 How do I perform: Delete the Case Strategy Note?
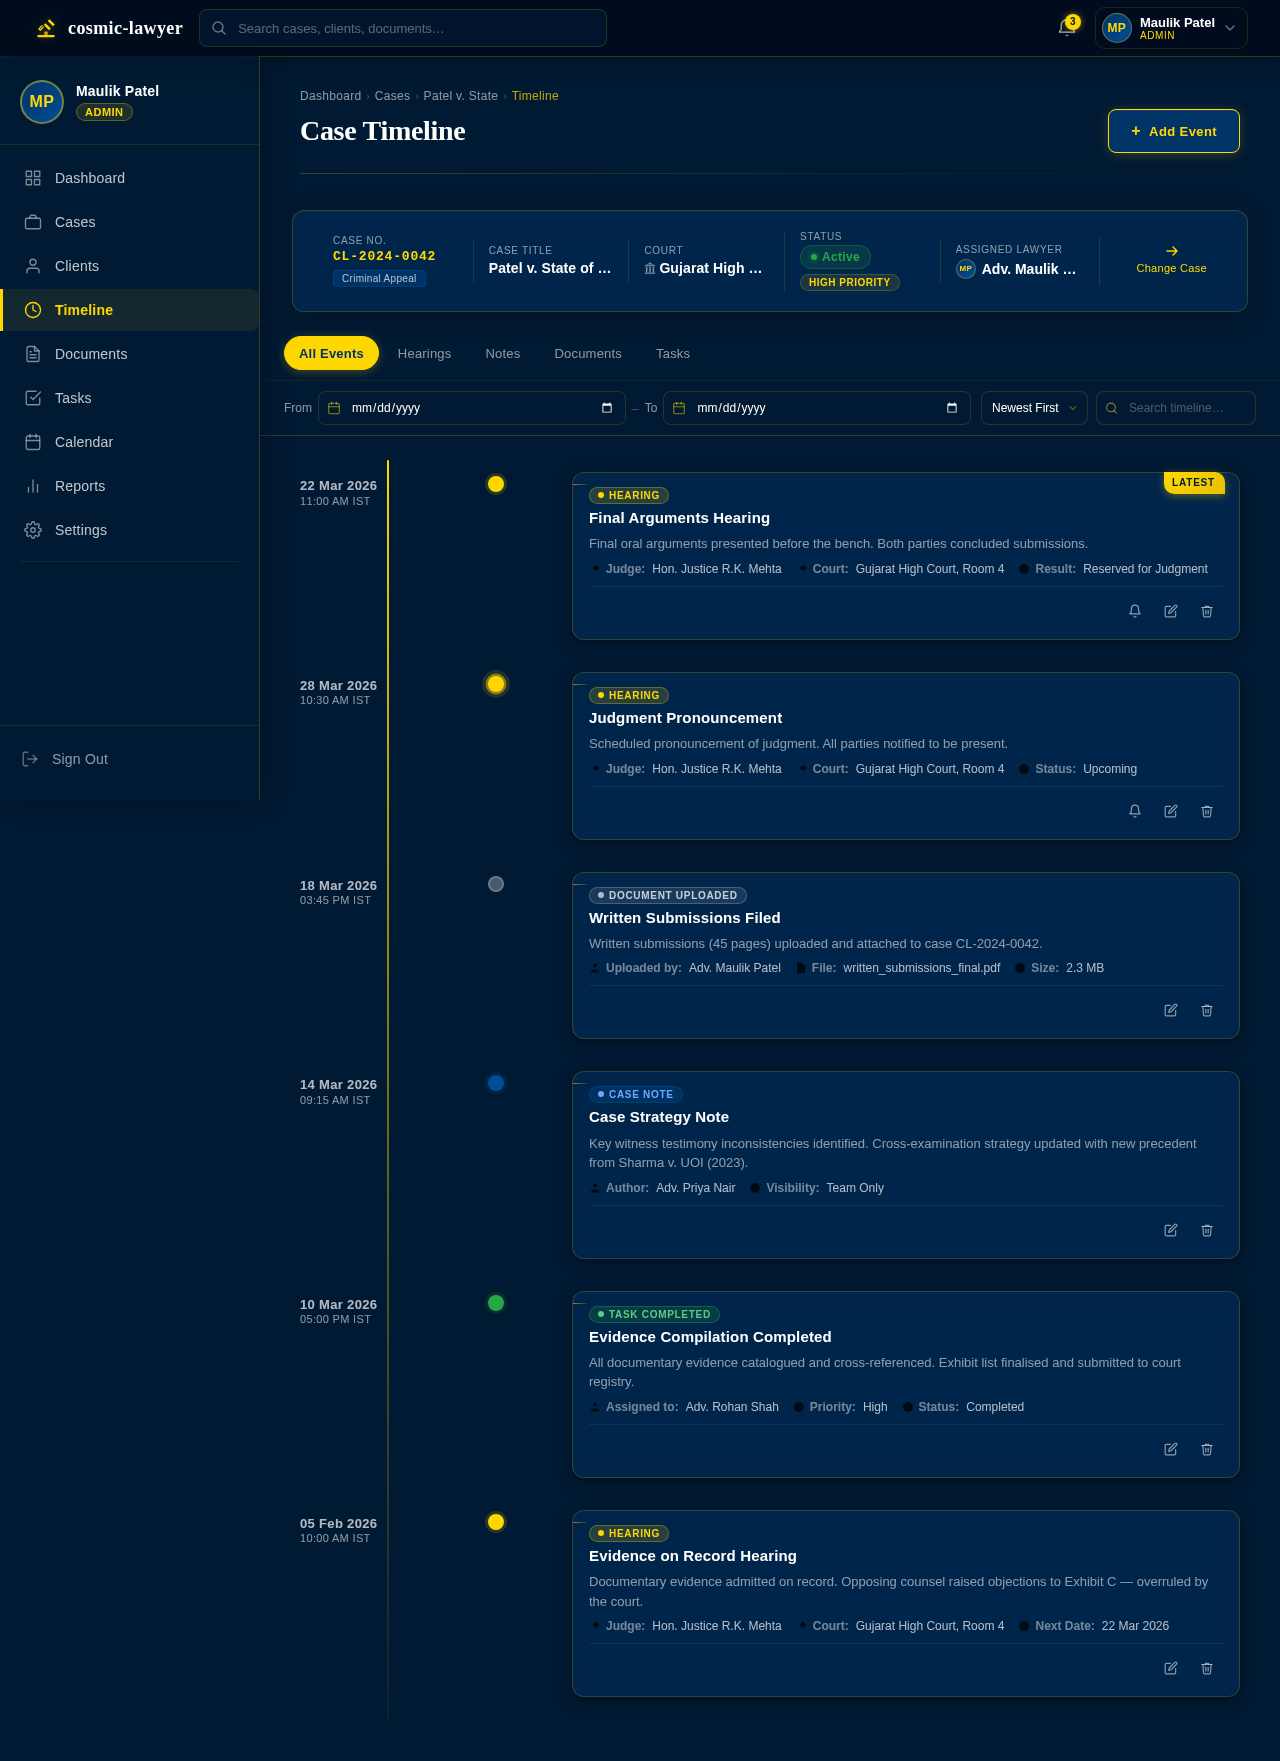[1207, 1230]
